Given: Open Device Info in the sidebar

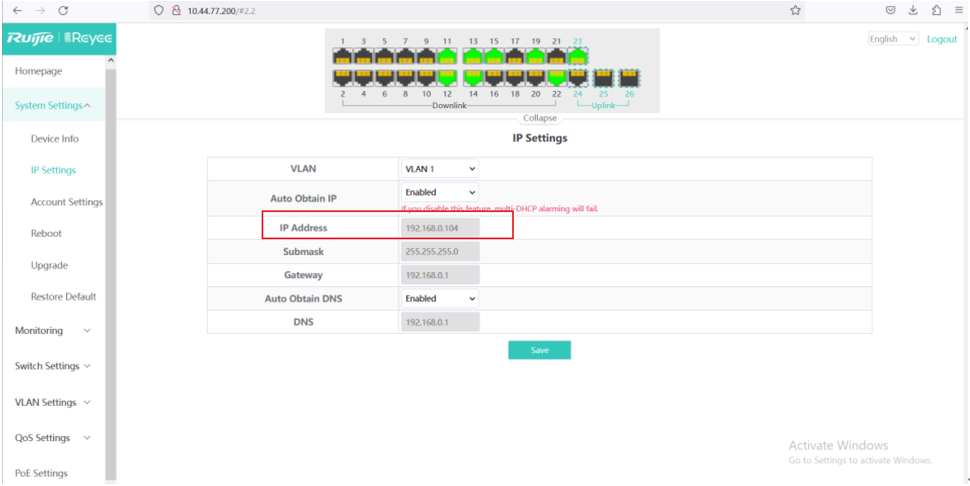Looking at the screenshot, I should pos(54,139).
